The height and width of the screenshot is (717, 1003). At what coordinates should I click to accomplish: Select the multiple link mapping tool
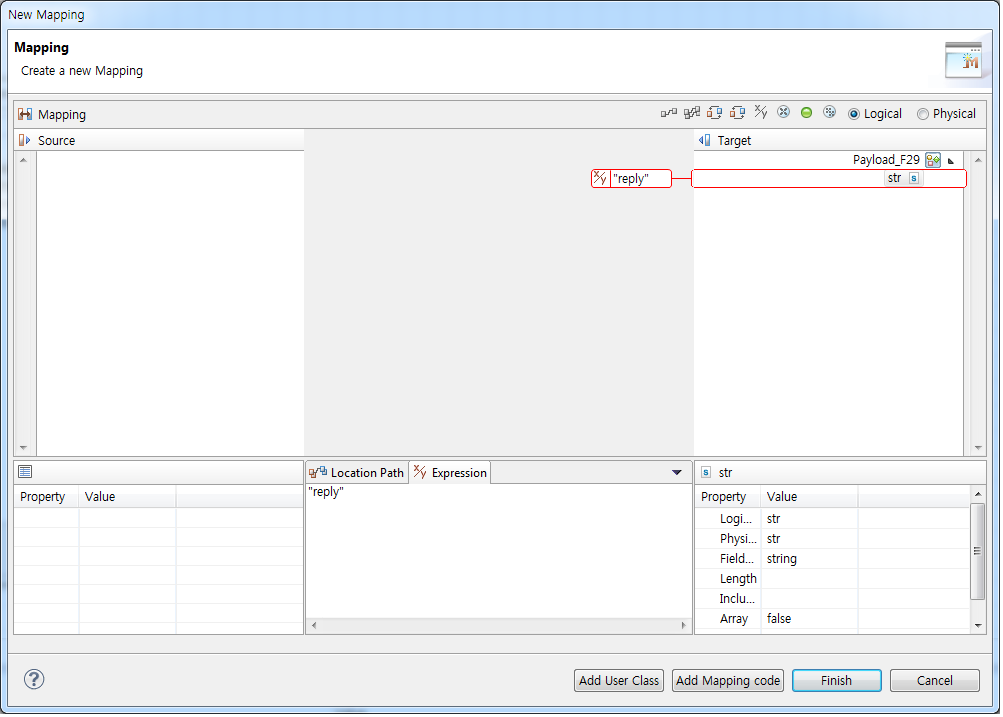coord(690,112)
